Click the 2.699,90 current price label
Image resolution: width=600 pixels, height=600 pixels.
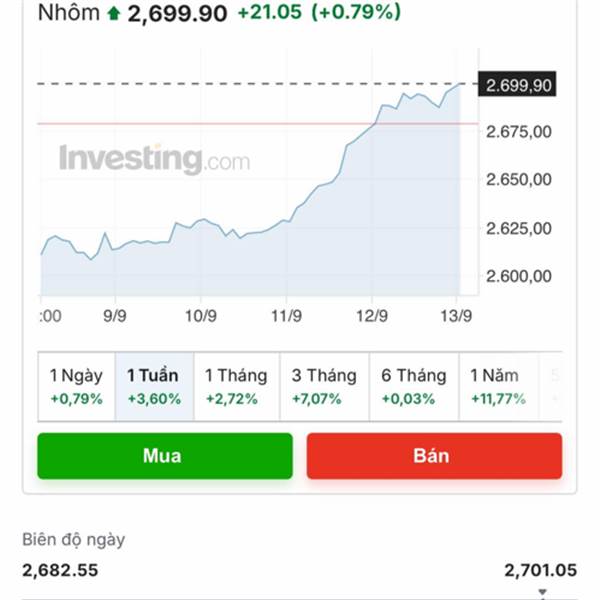point(517,85)
